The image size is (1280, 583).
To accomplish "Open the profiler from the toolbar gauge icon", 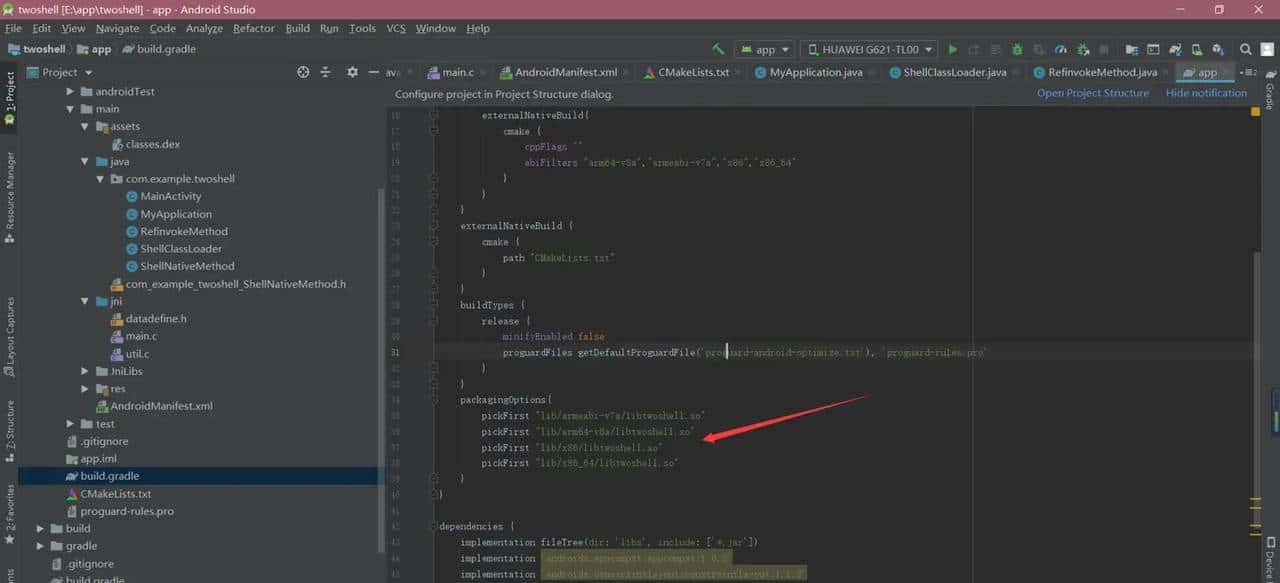I will click(1061, 49).
